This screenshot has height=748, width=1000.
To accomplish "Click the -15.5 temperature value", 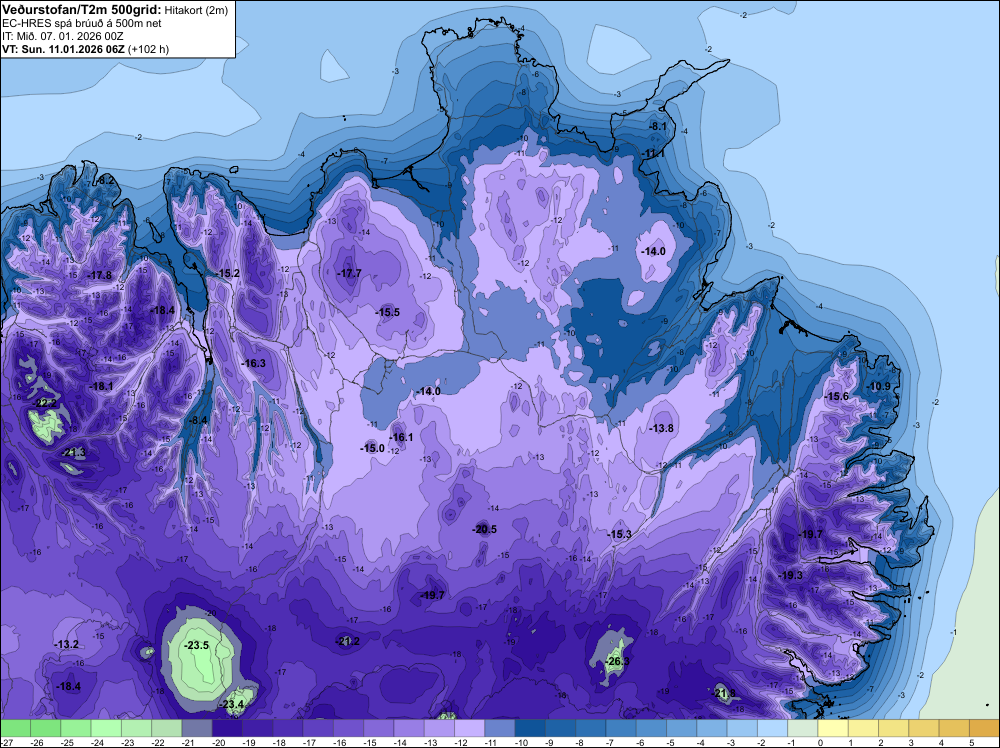I will (x=388, y=312).
